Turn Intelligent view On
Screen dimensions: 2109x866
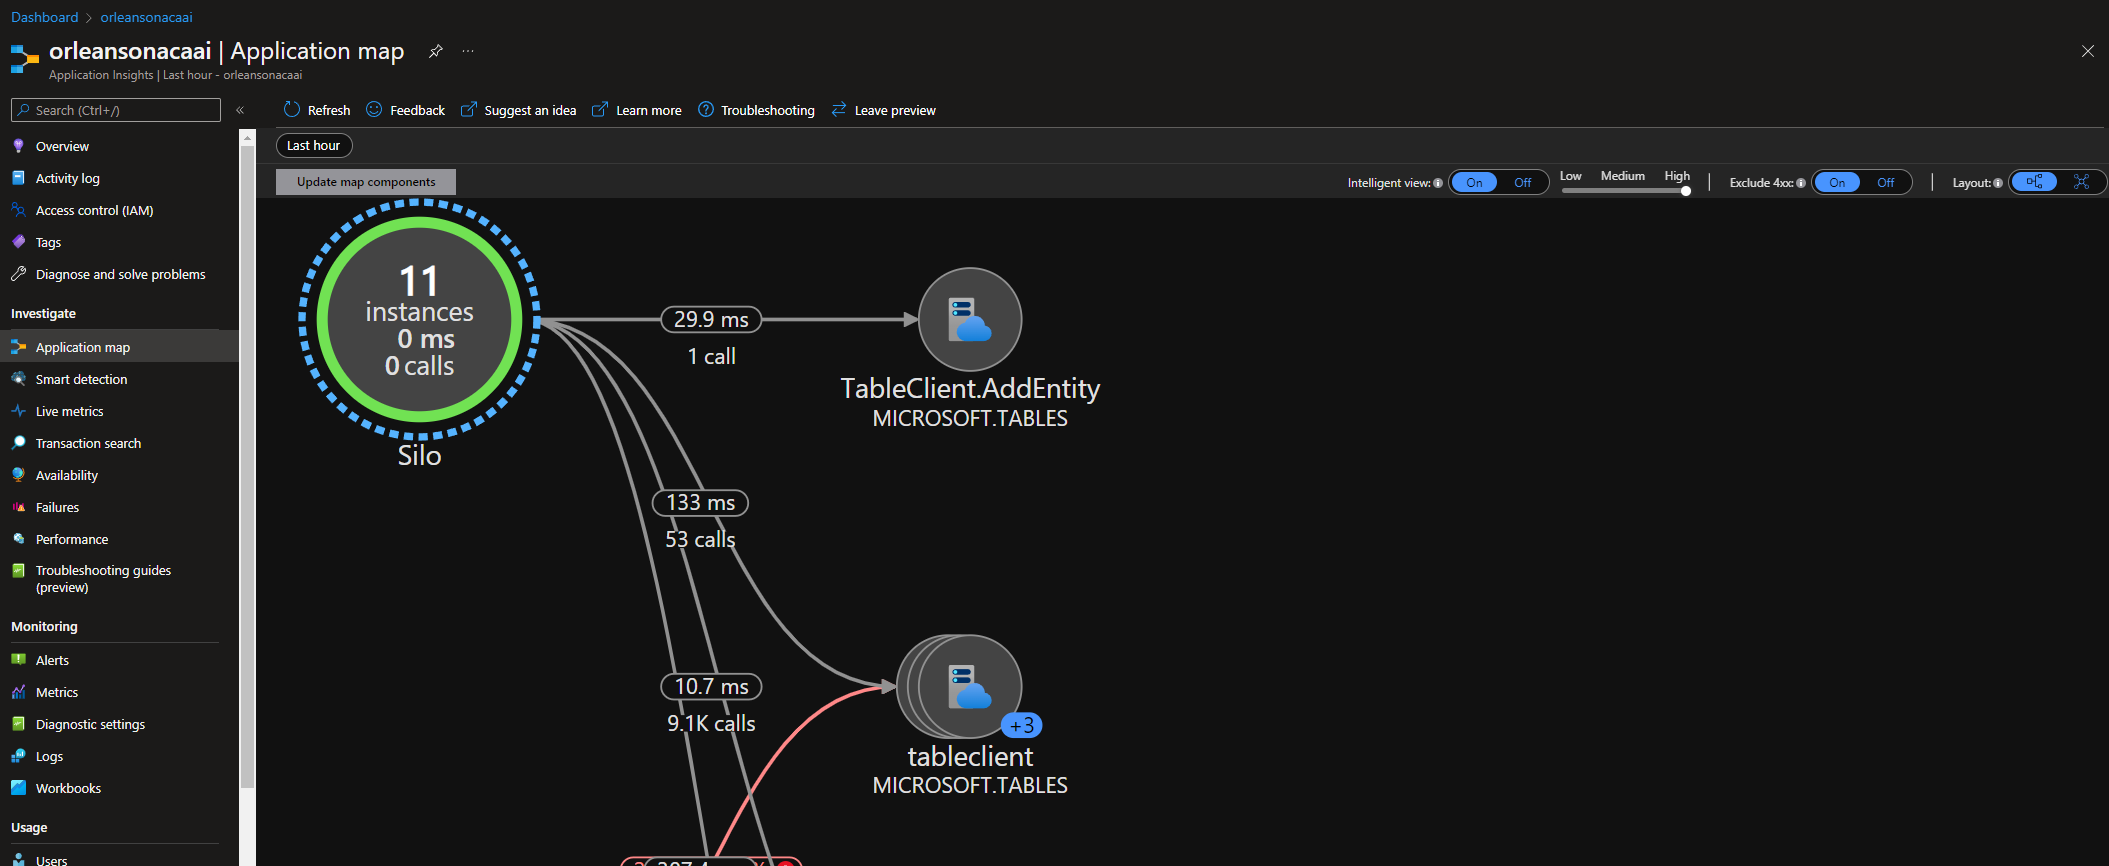(1474, 182)
